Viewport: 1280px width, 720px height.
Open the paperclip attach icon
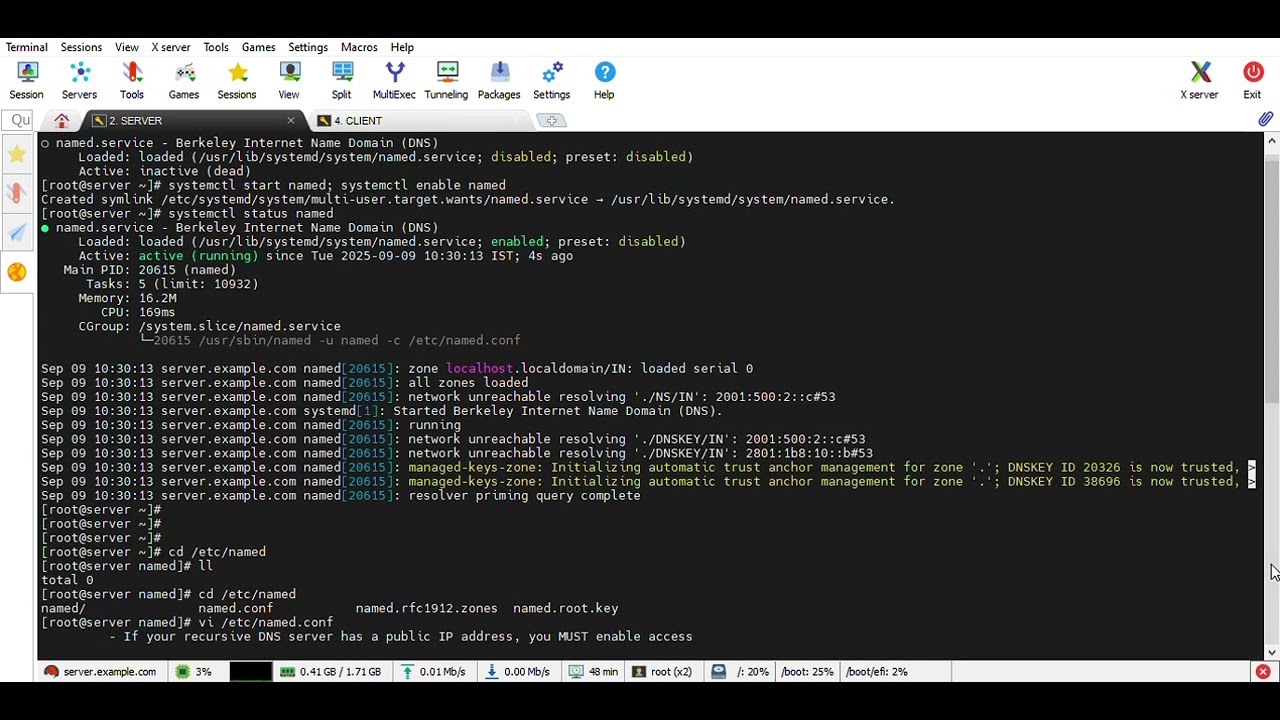(1265, 120)
